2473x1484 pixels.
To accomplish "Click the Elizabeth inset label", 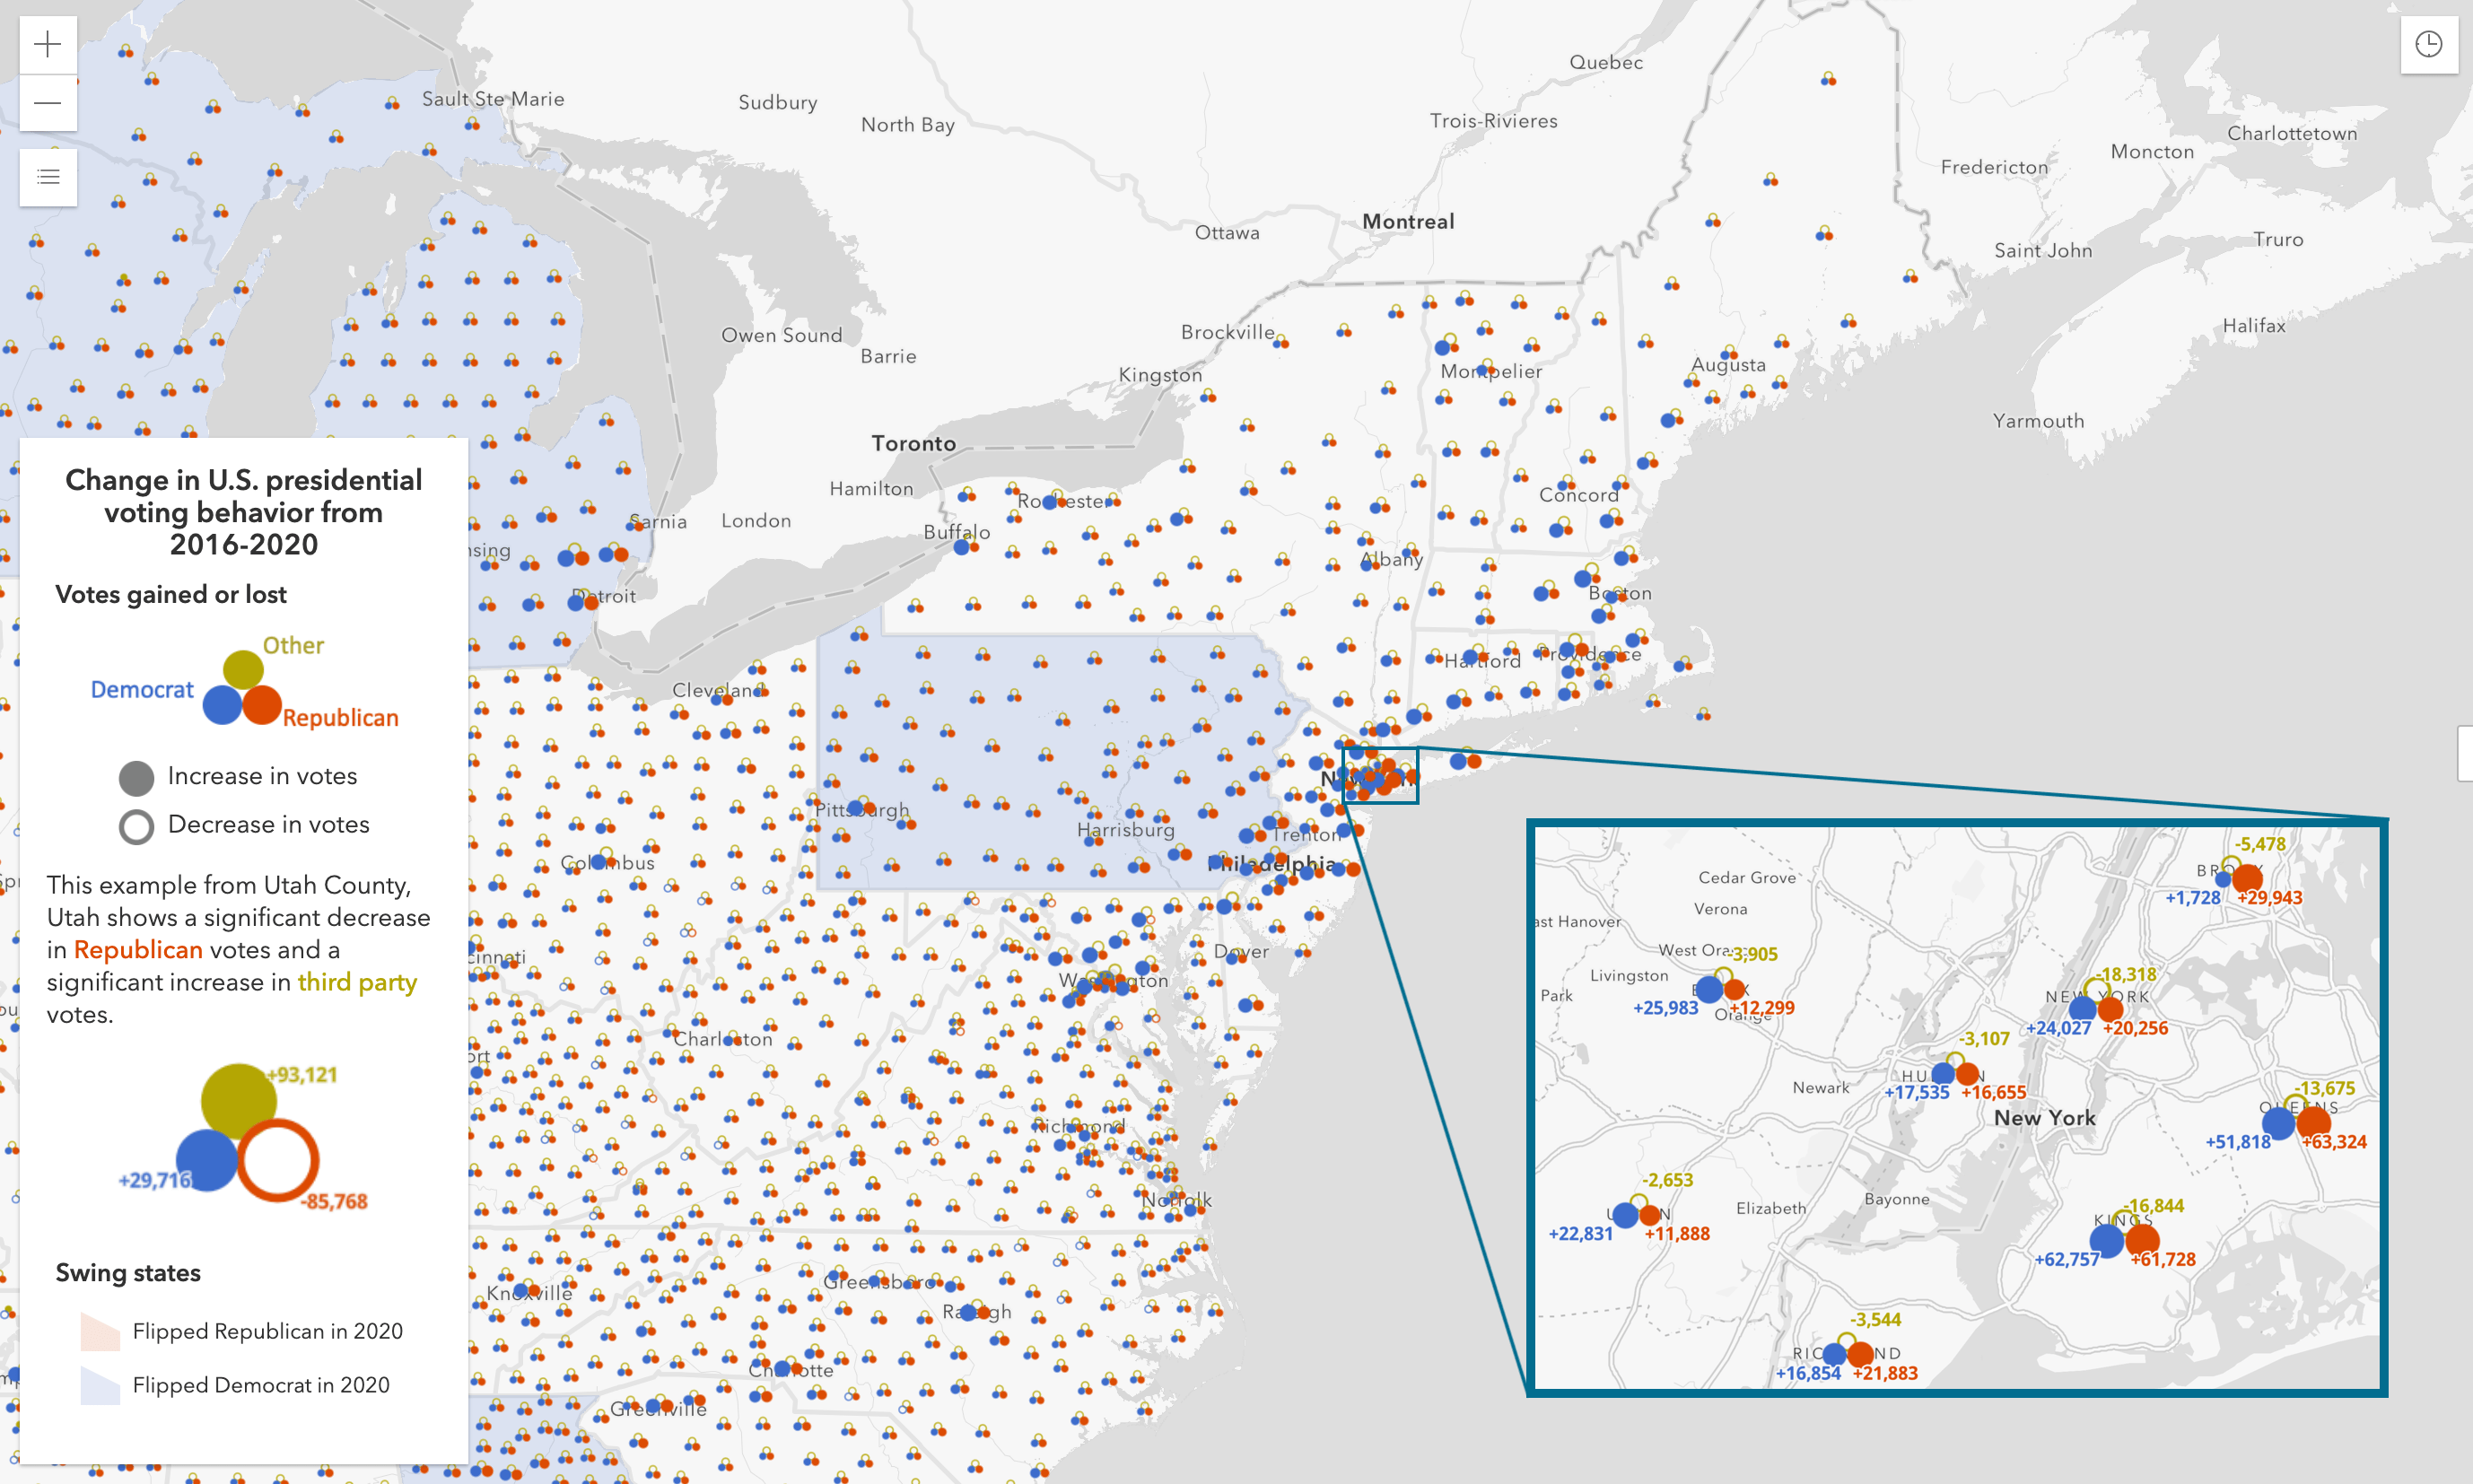I will click(x=1771, y=1208).
